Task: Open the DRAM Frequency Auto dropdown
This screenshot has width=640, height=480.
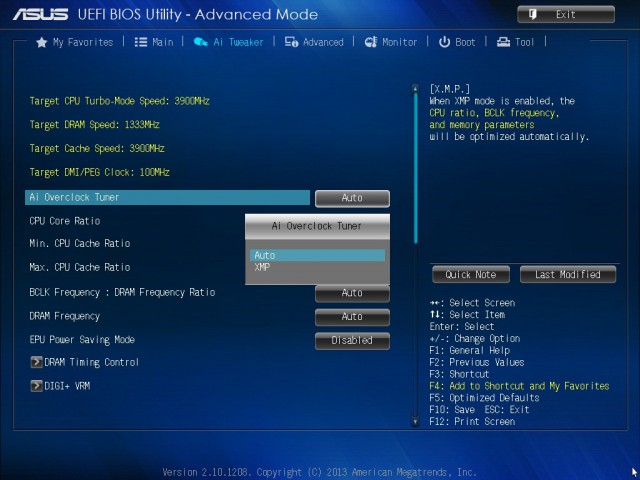Action: pos(352,317)
